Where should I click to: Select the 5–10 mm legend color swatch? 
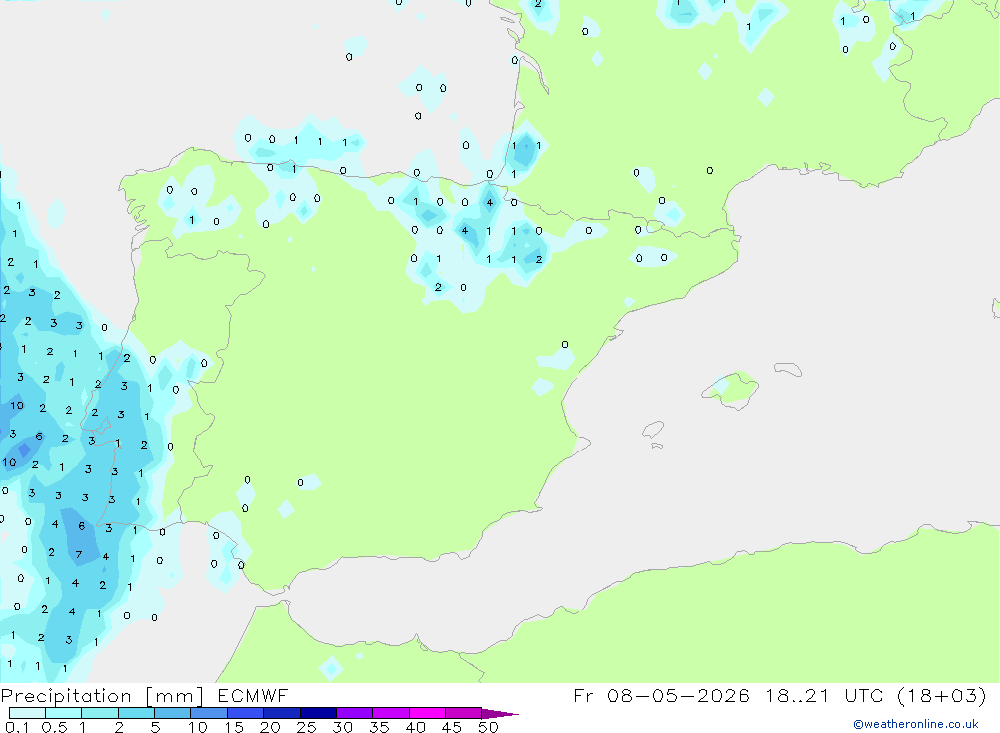tap(172, 713)
